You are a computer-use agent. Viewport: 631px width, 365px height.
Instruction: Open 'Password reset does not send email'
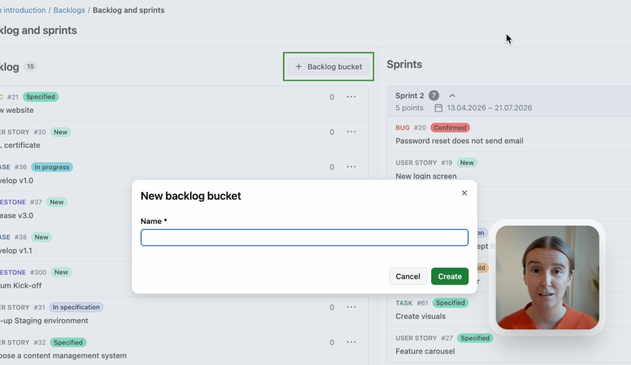(x=459, y=141)
